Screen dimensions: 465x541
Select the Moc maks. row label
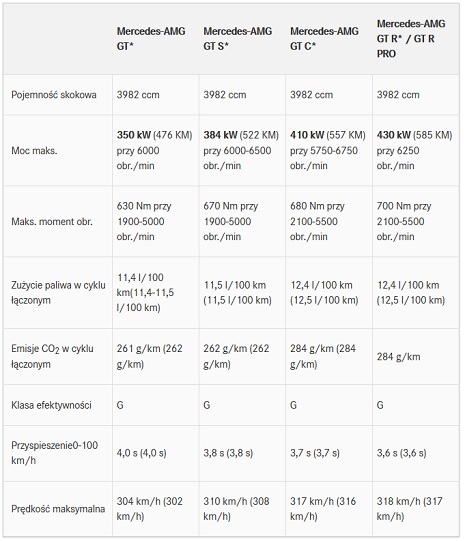point(34,150)
